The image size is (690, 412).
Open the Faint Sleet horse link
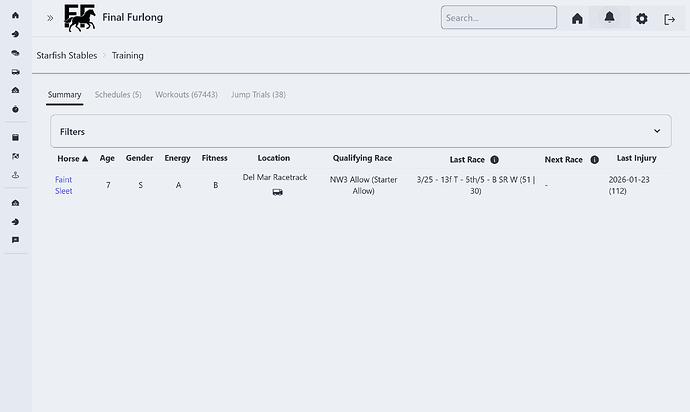point(64,185)
